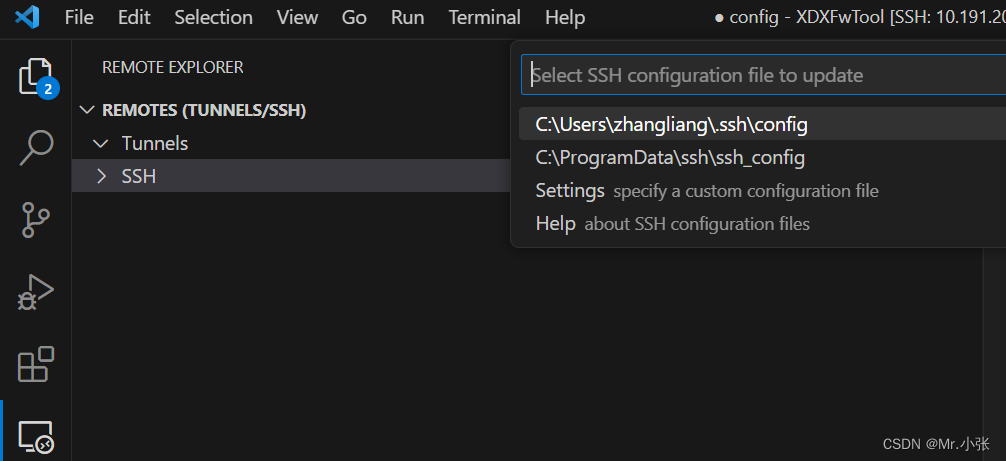Collapse the REMOTES (TUNNELS/SSH) section
The image size is (1006, 461).
(x=86, y=110)
